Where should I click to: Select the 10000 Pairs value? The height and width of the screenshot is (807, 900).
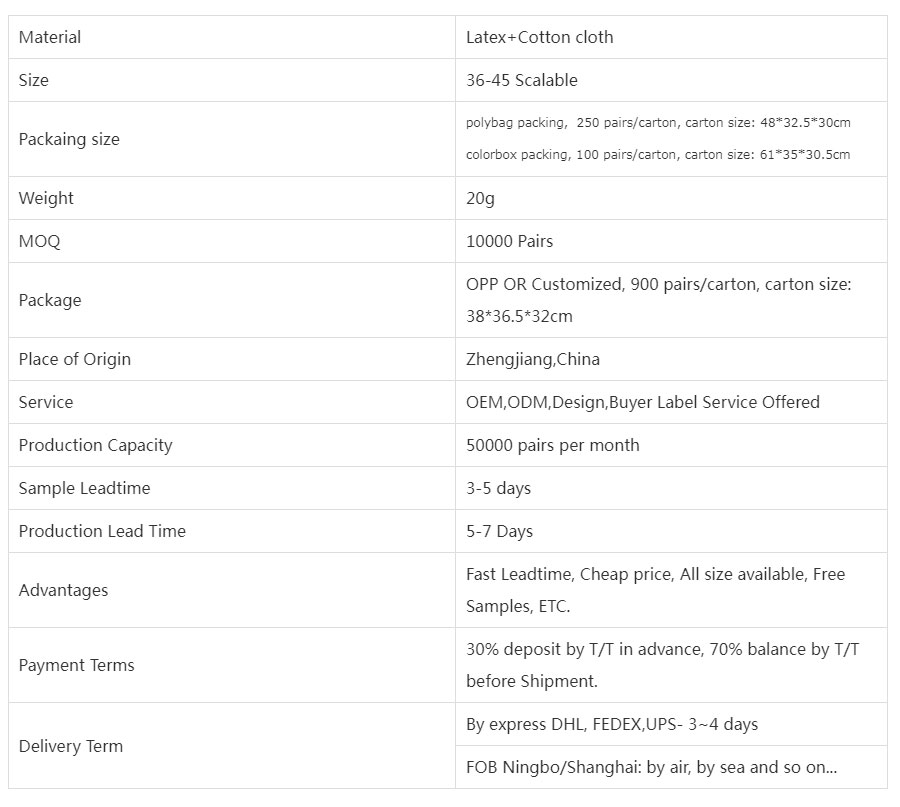(509, 241)
